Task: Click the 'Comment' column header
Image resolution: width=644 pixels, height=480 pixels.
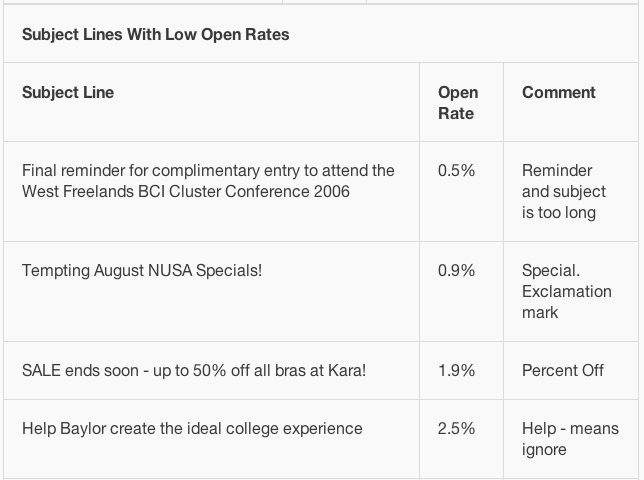Action: (x=559, y=92)
